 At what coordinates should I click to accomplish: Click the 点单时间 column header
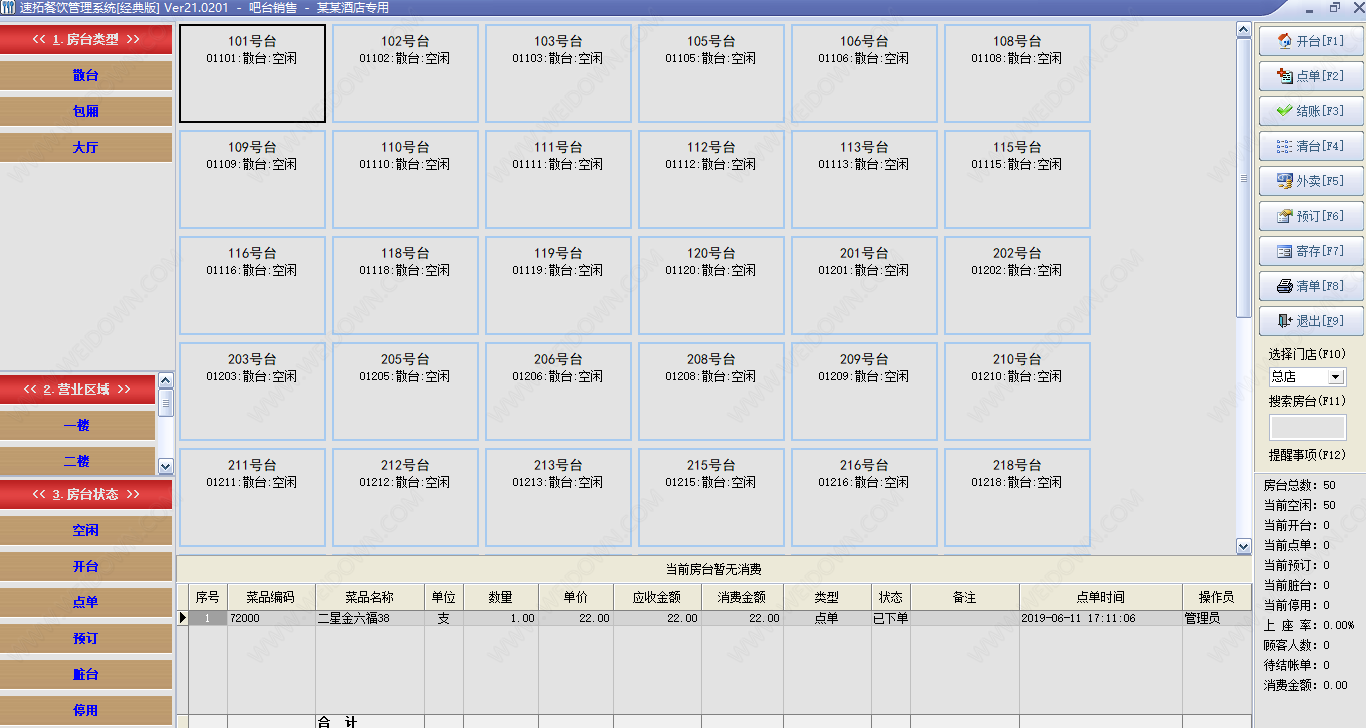coord(1100,597)
